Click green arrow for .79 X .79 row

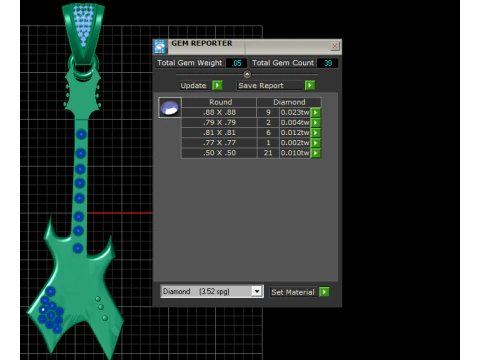coord(315,122)
